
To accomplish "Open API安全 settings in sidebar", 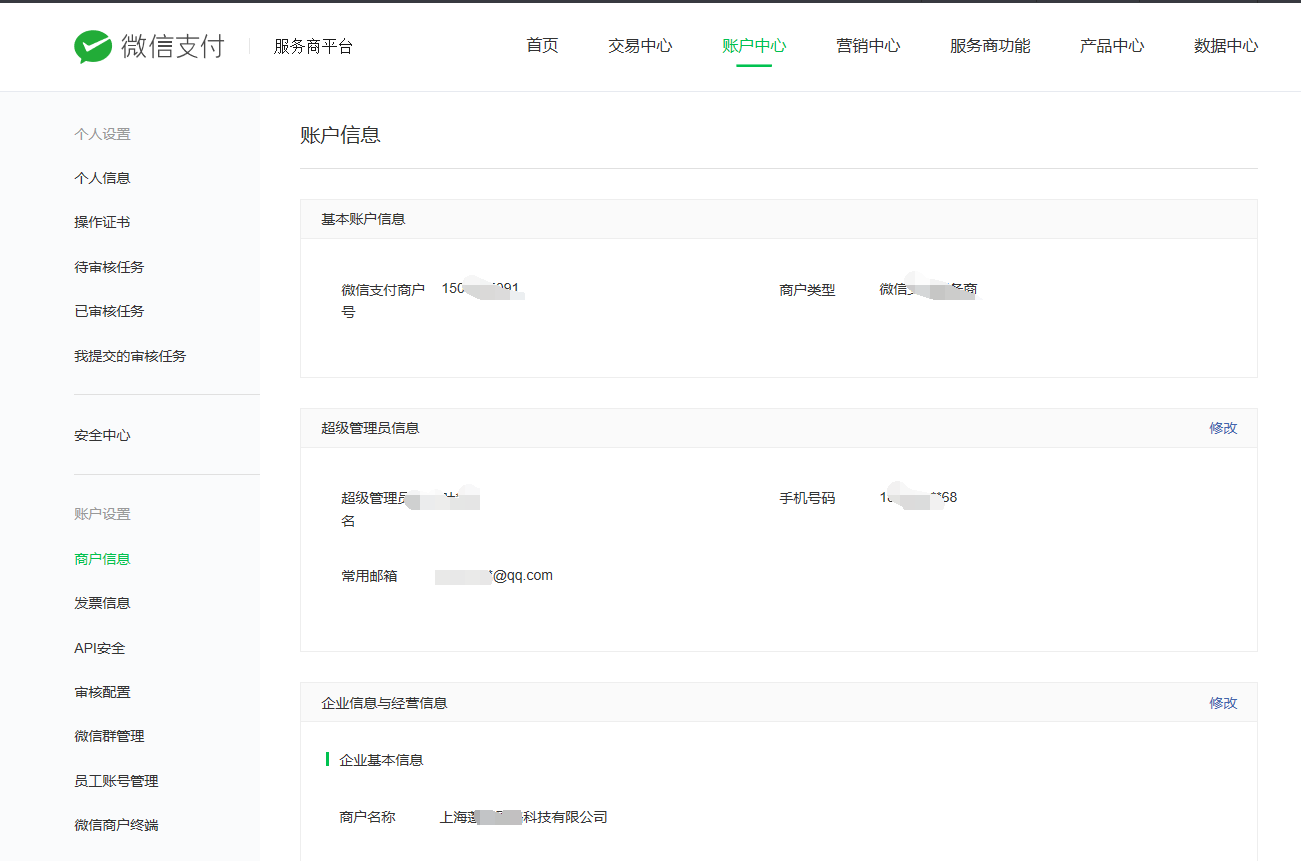I will (x=100, y=648).
